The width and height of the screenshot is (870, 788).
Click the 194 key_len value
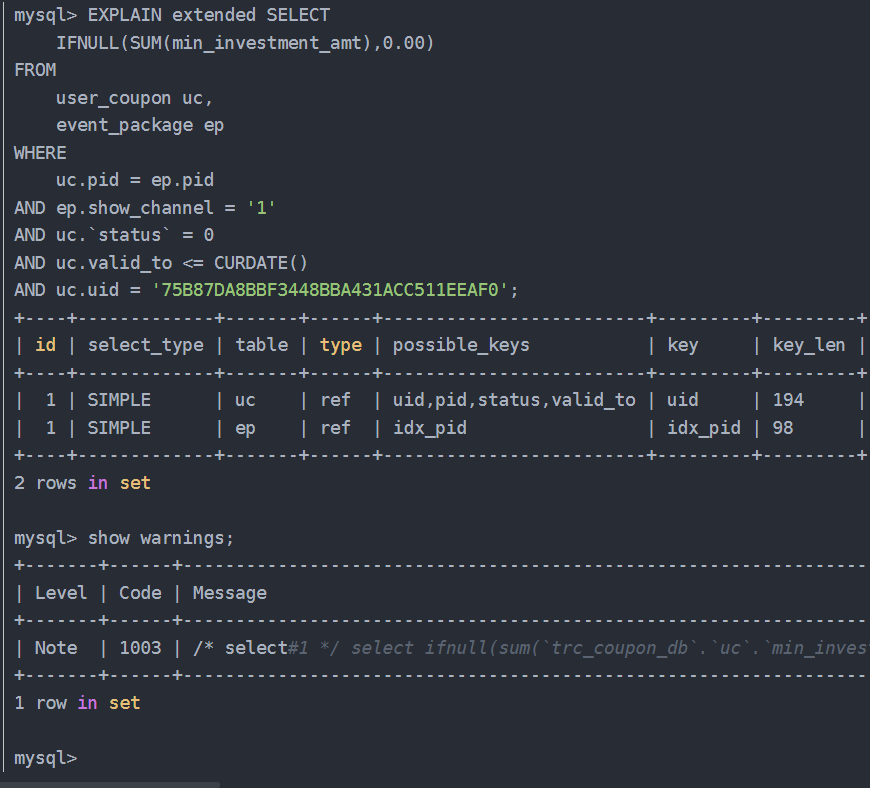(788, 400)
